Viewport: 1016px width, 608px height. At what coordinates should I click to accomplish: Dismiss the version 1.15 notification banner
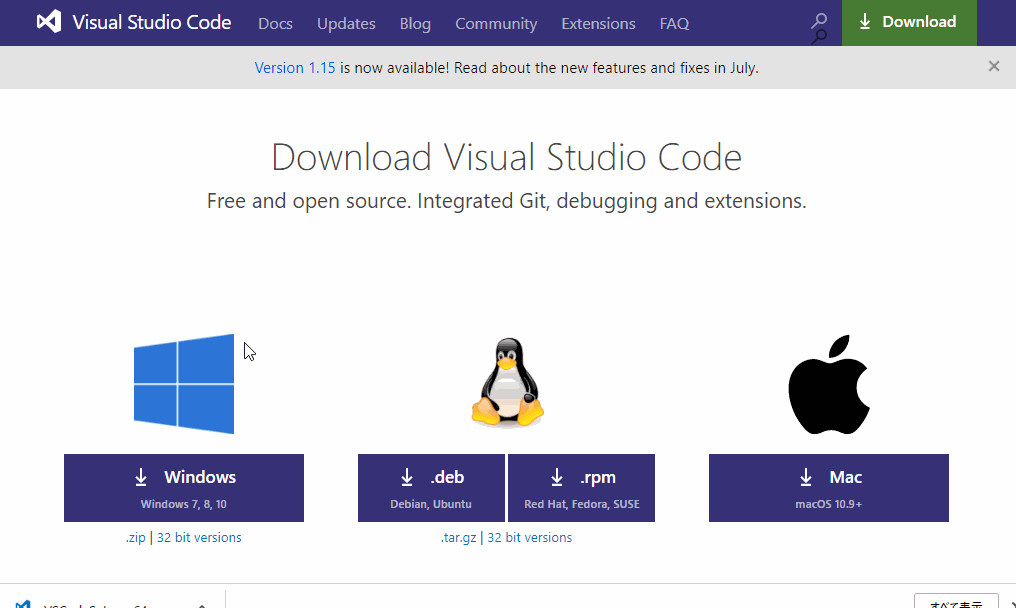993,67
